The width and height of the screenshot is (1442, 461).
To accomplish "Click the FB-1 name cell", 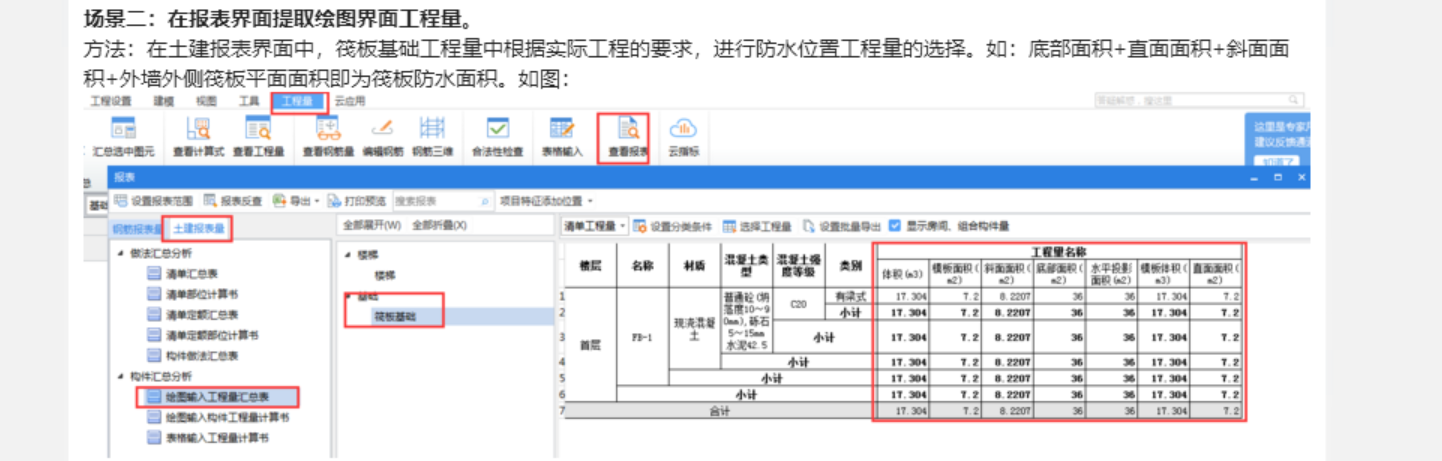I will click(x=642, y=337).
